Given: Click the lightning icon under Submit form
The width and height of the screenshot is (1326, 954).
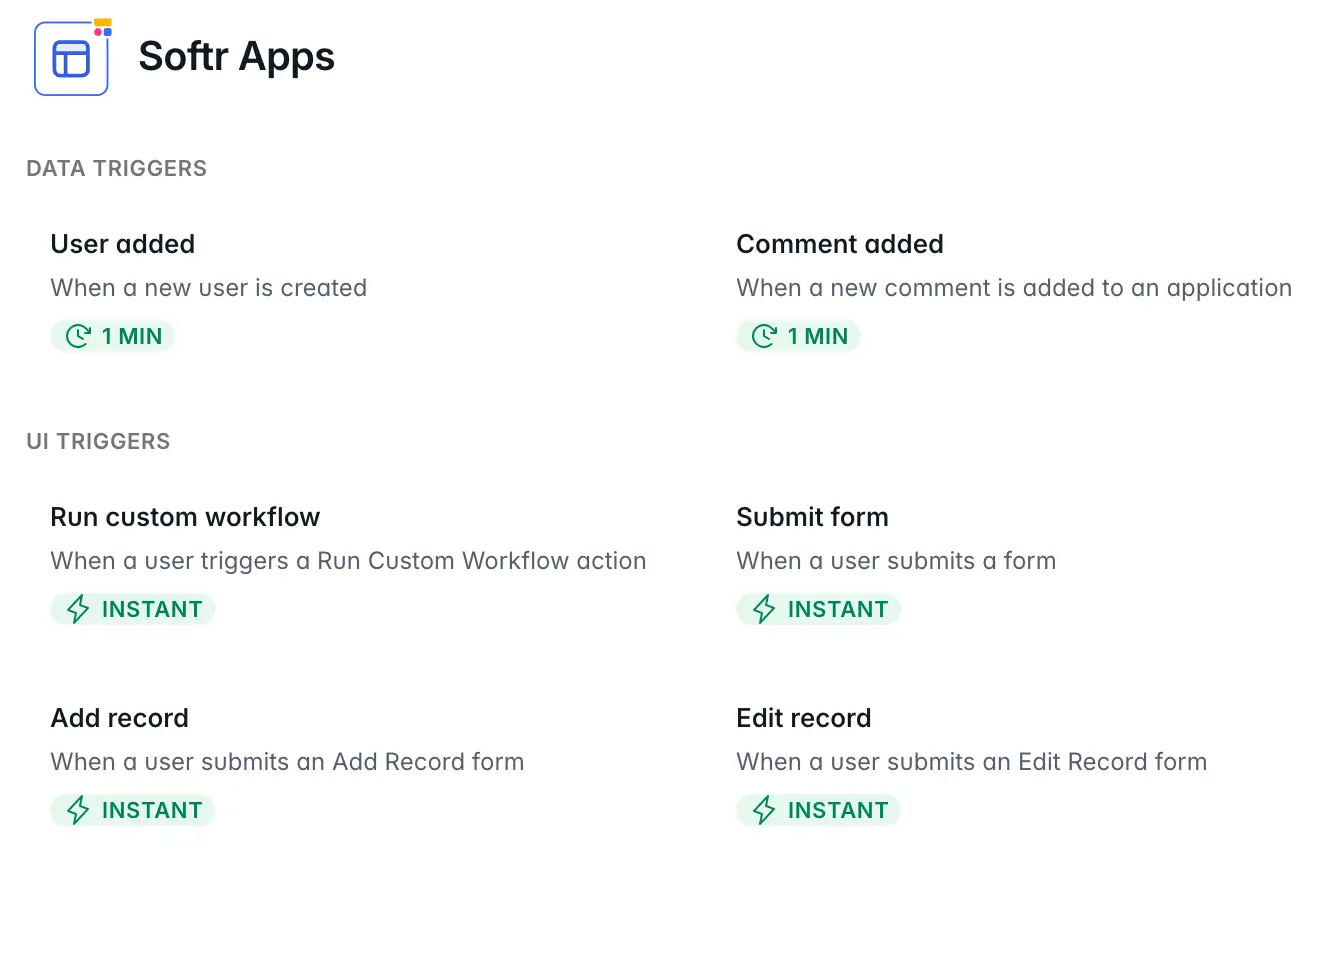Looking at the screenshot, I should (764, 609).
